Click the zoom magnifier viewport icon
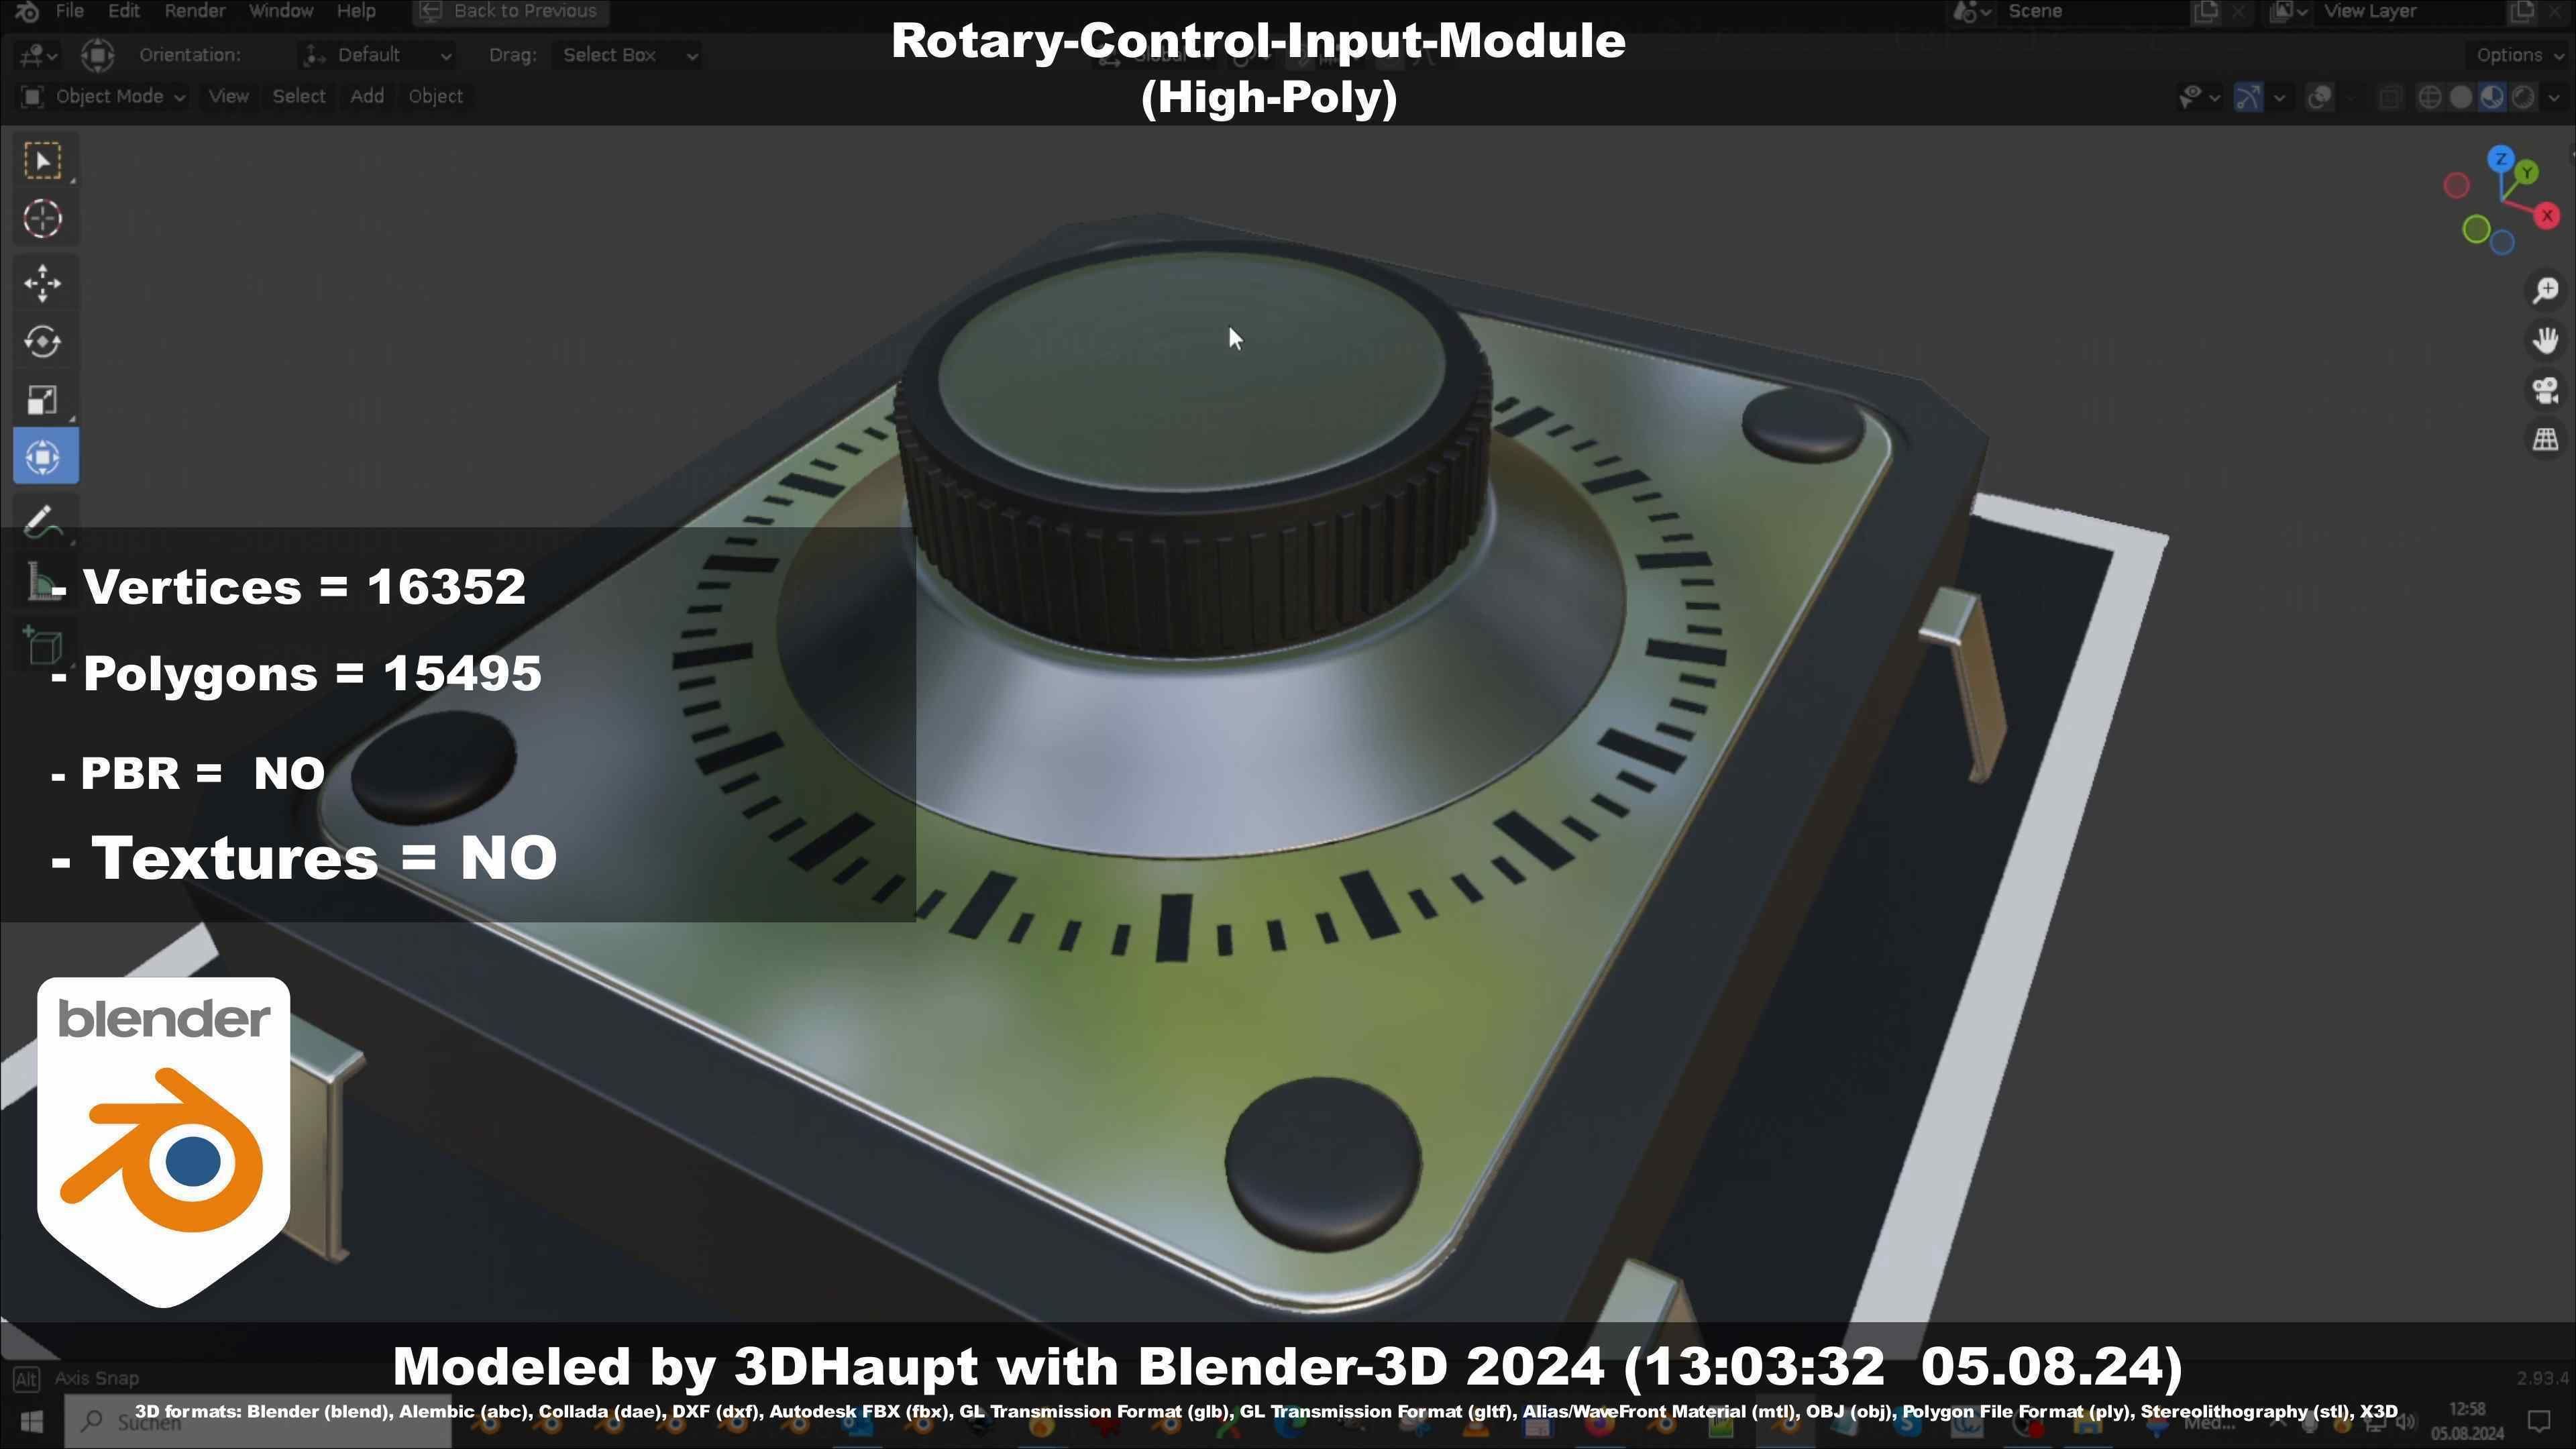2576x1449 pixels. pyautogui.click(x=2545, y=291)
